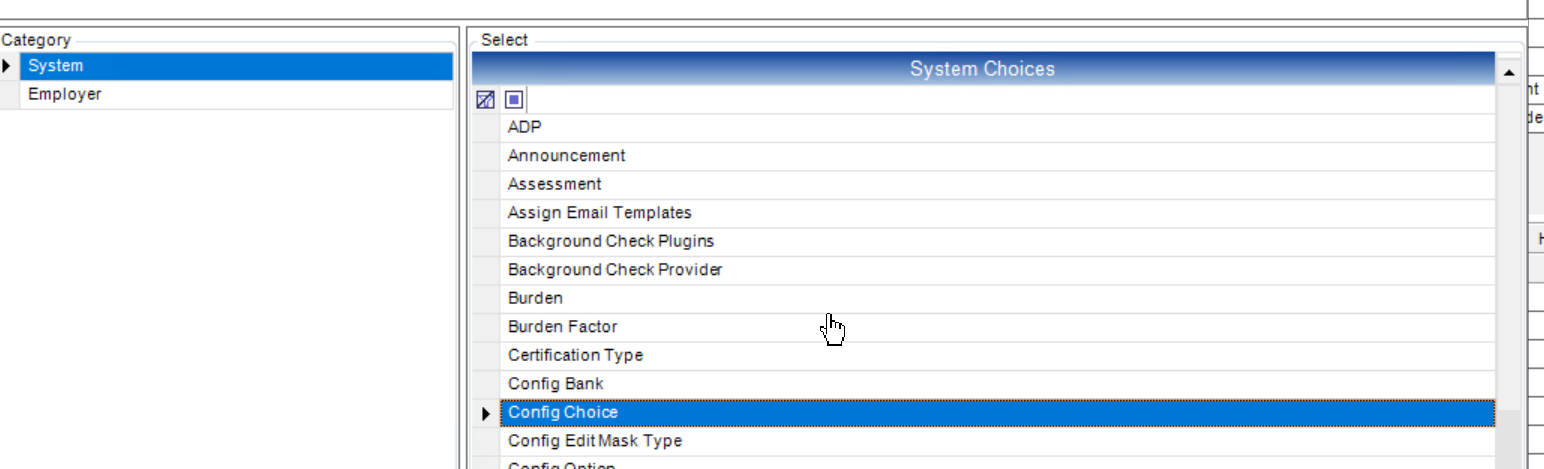Select the Employer category
Viewport: 1544px width, 469px height.
(236, 95)
